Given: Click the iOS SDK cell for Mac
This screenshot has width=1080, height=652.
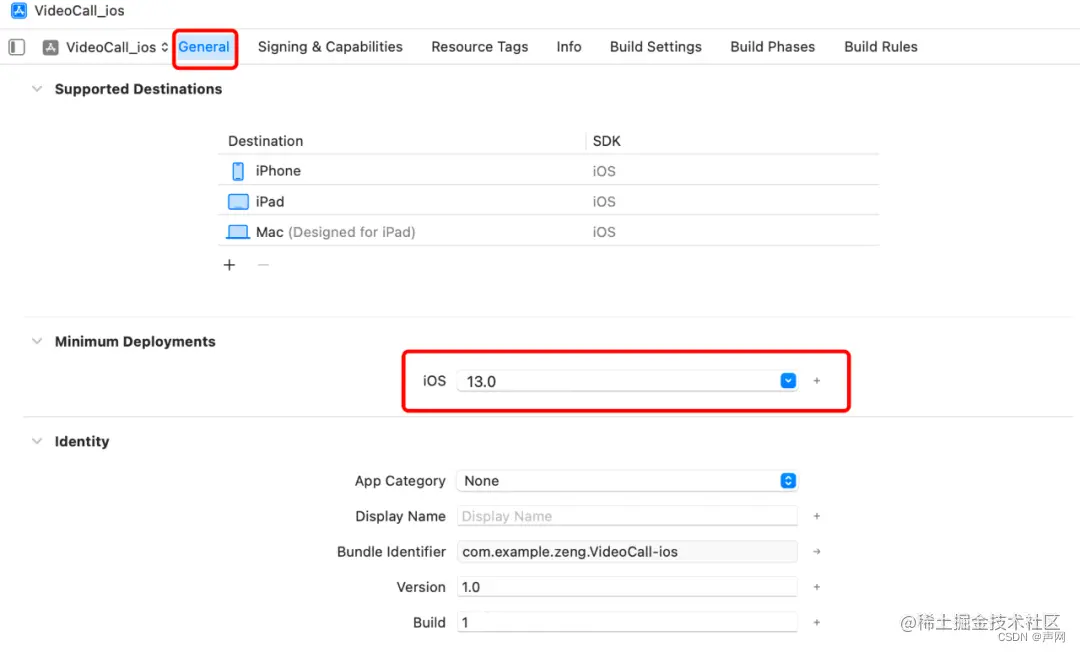Looking at the screenshot, I should [604, 232].
